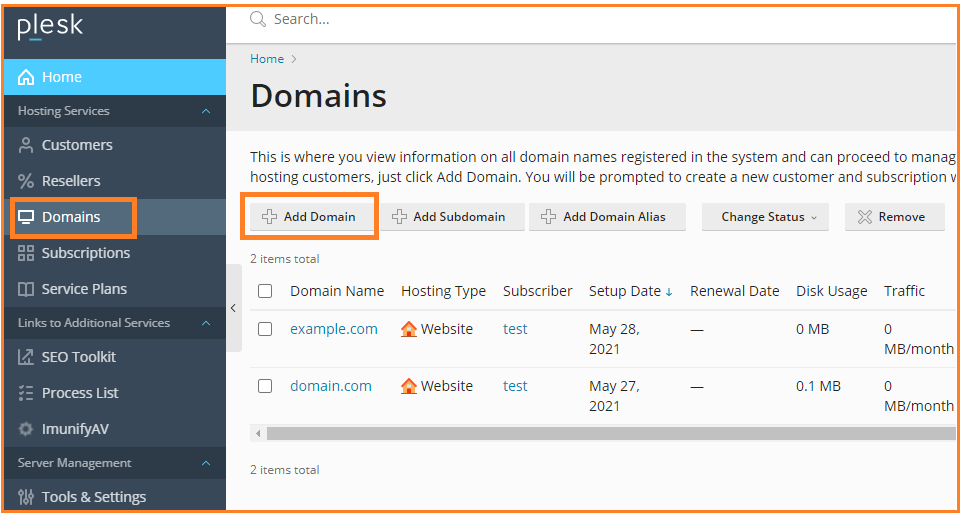
Task: Sort by Setup Date column header
Action: point(625,291)
